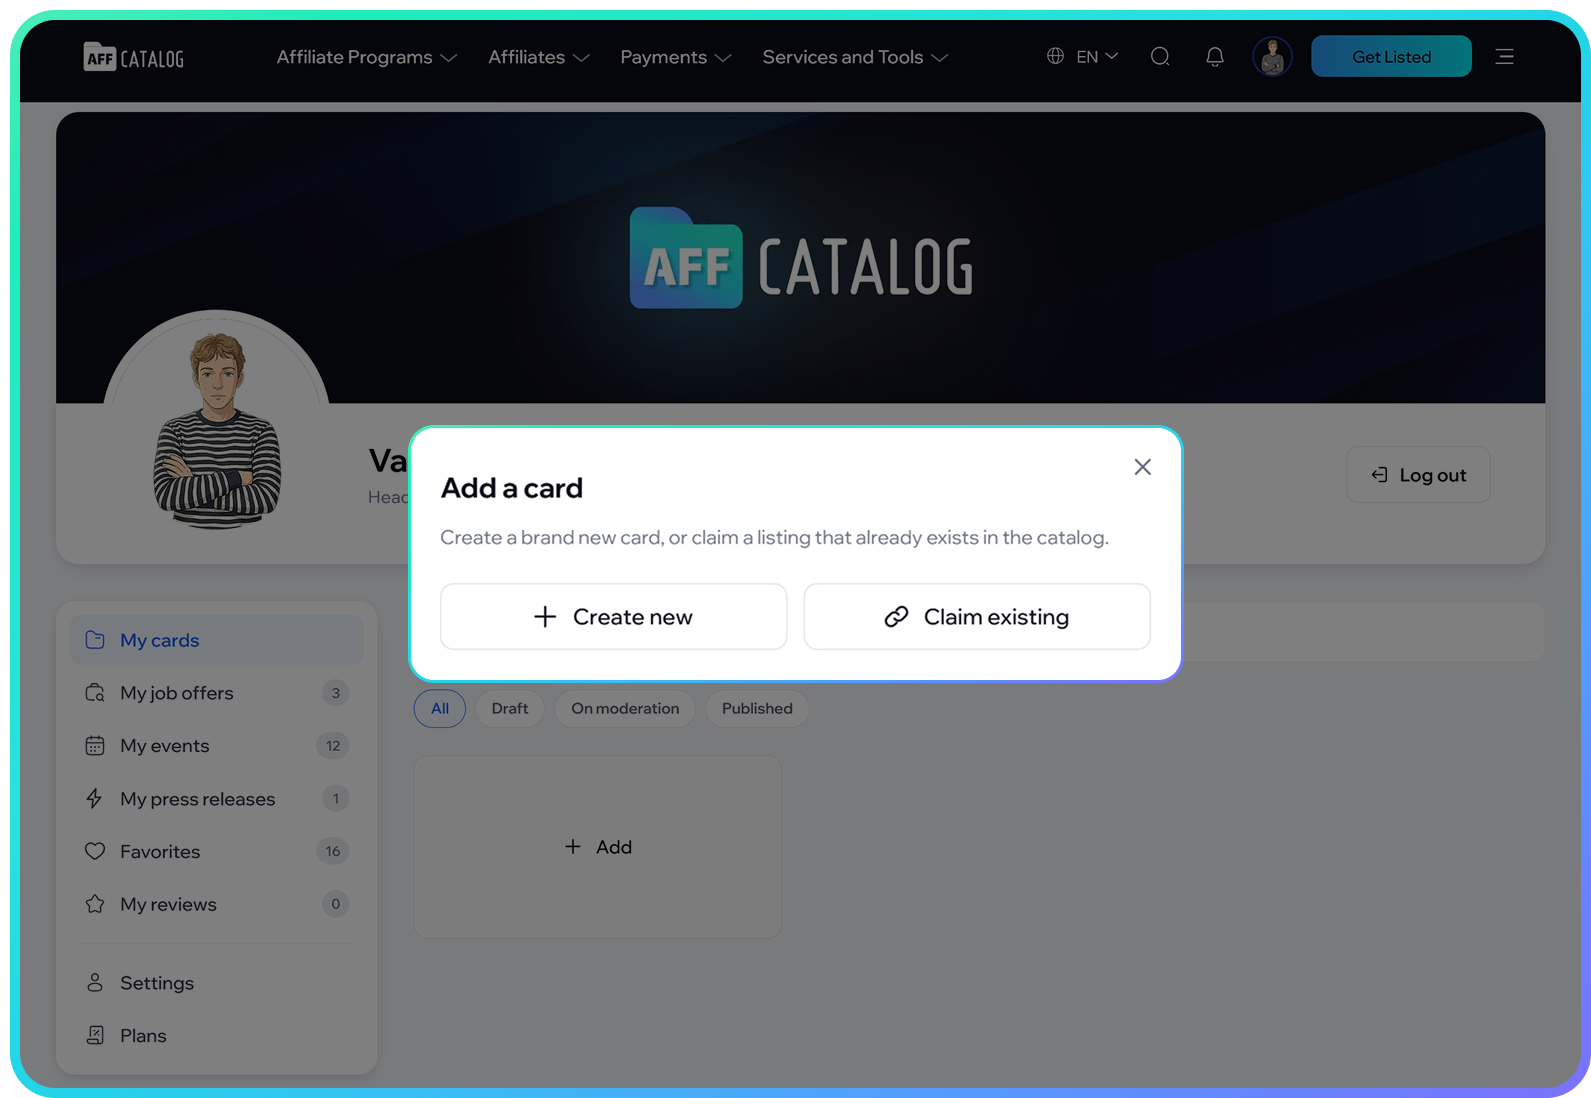This screenshot has width=1591, height=1098.
Task: Click the Claim existing button
Action: pos(977,617)
